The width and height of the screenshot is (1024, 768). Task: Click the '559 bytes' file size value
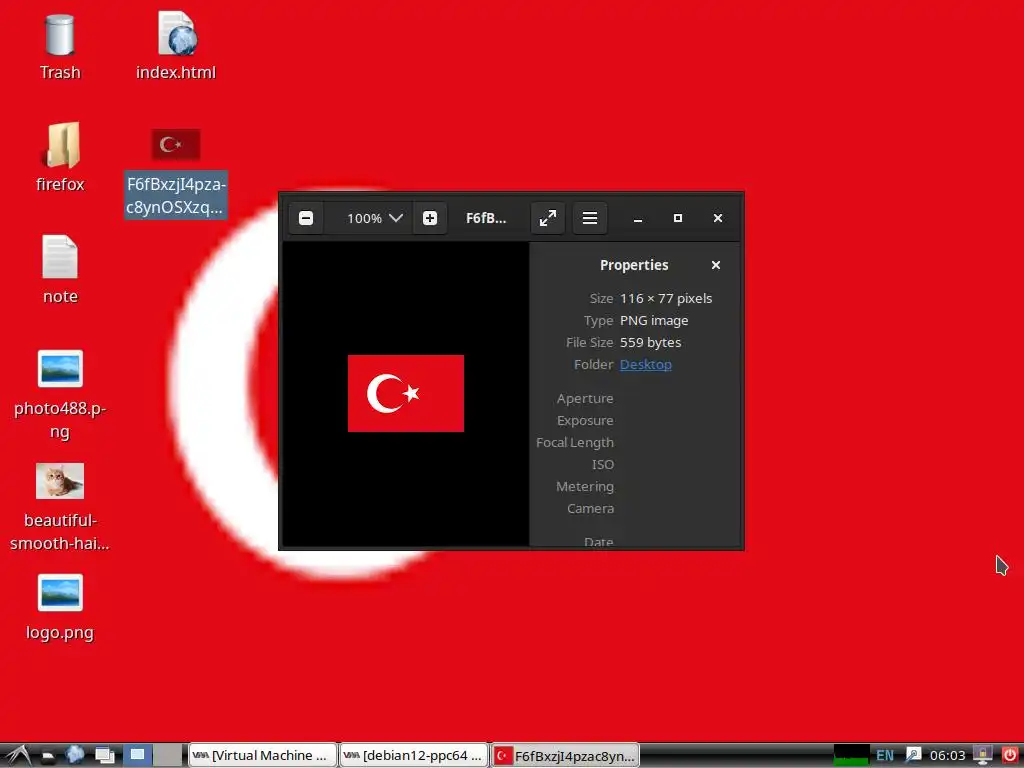pyautogui.click(x=650, y=342)
